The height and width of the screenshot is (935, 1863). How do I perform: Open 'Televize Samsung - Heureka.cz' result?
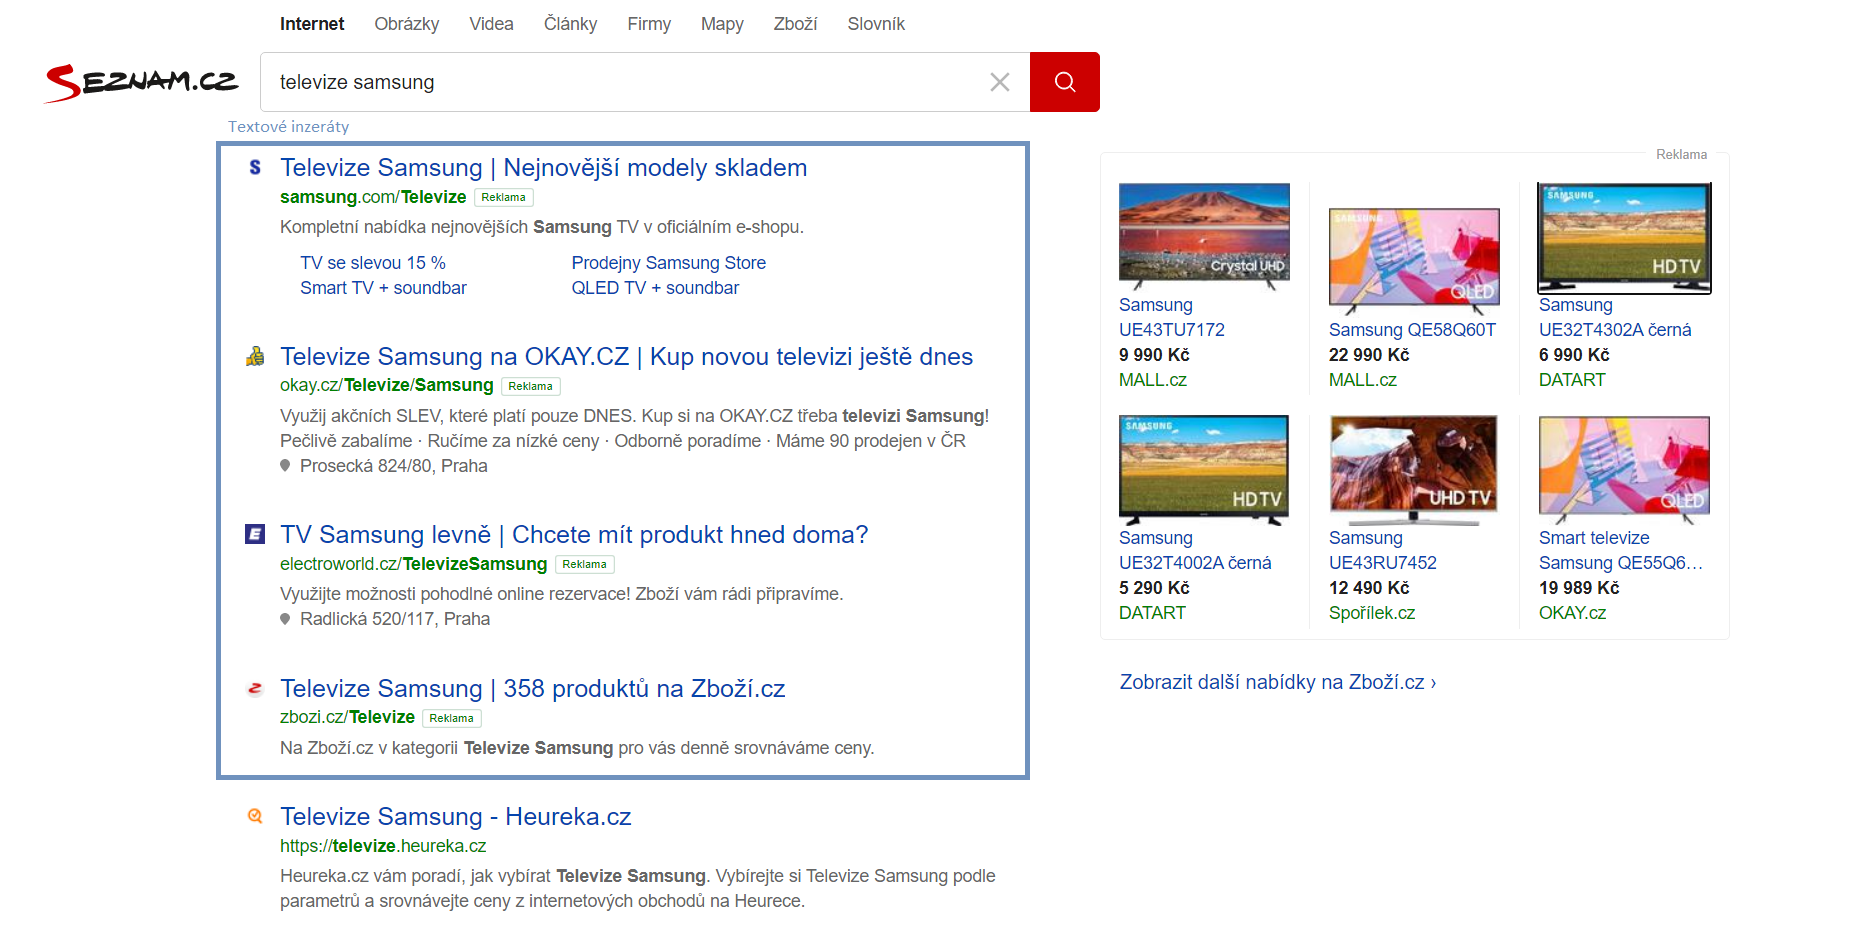tap(455, 817)
